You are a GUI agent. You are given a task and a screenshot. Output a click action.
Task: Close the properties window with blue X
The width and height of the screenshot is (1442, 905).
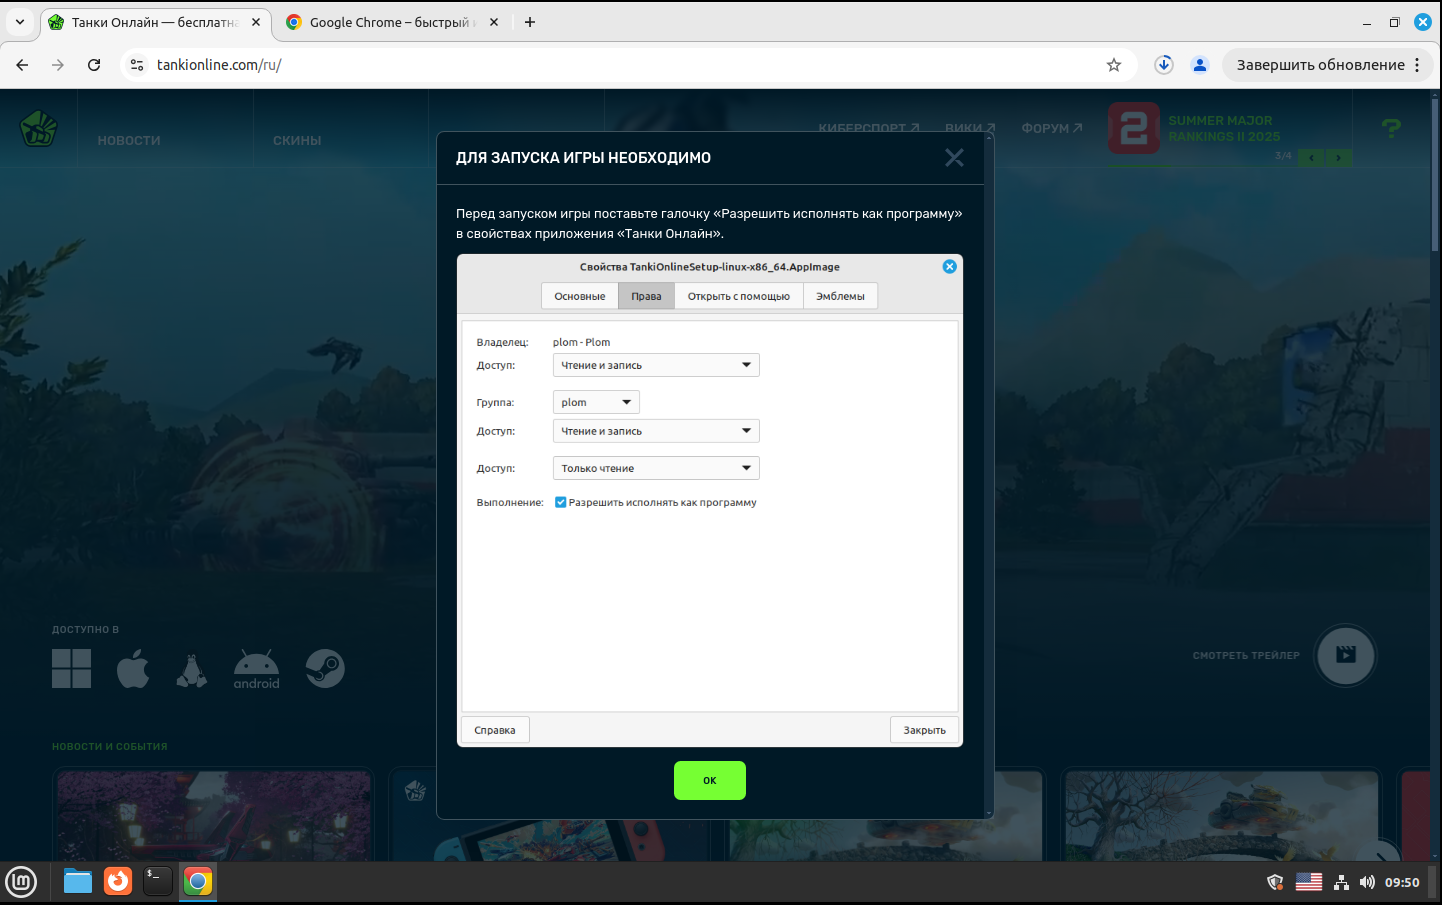pos(950,266)
